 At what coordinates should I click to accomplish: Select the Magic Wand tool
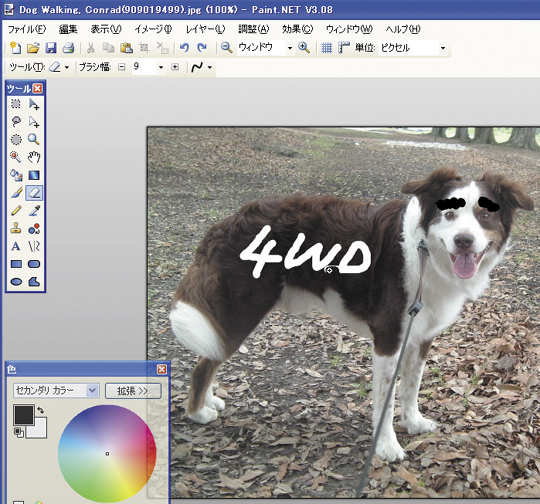click(x=16, y=157)
